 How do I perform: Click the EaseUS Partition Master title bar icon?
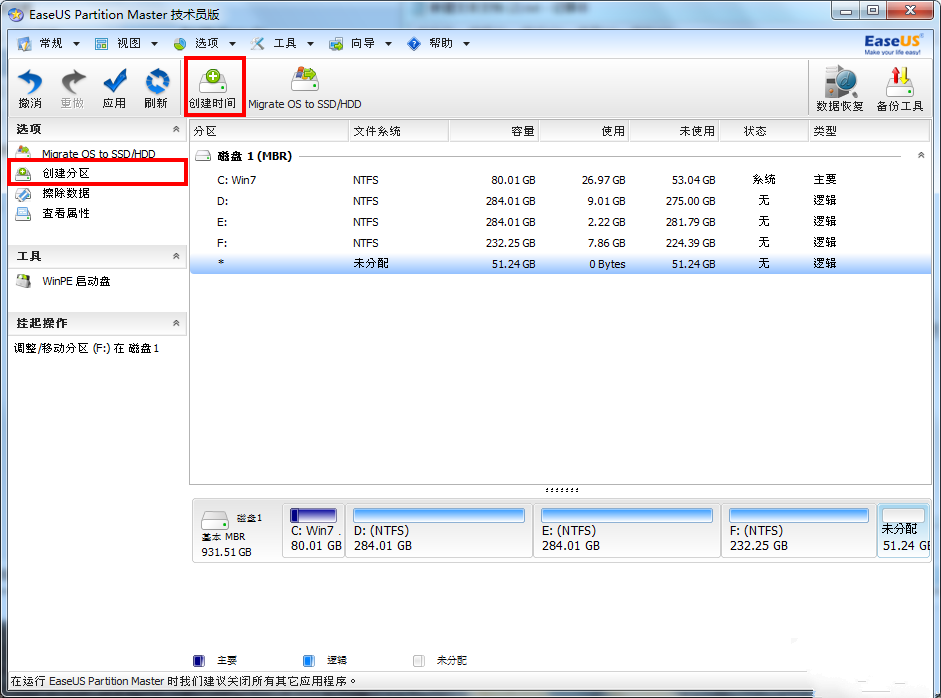(16, 14)
